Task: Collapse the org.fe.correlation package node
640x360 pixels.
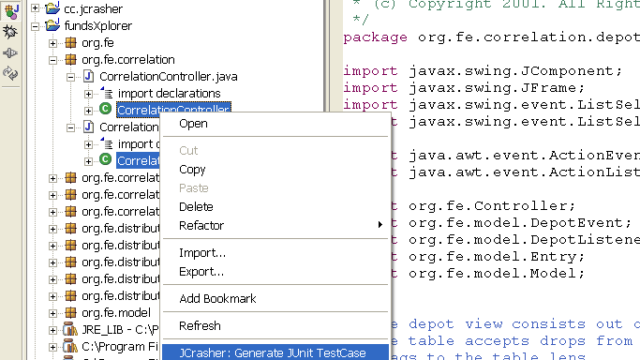Action: pyautogui.click(x=53, y=60)
